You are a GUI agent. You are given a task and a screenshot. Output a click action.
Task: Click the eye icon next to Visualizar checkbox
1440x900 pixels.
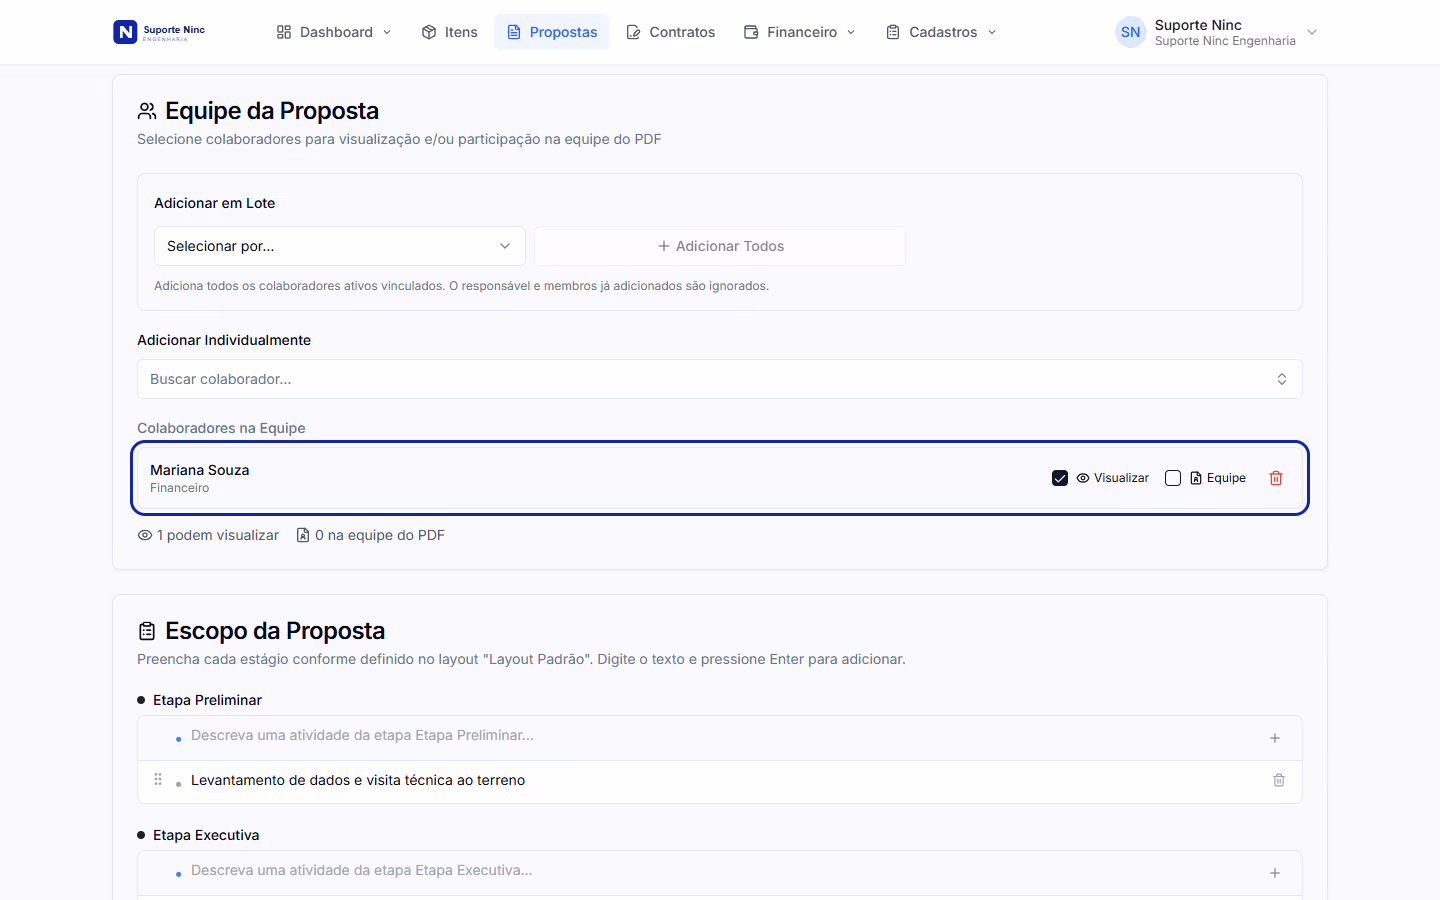pyautogui.click(x=1083, y=478)
